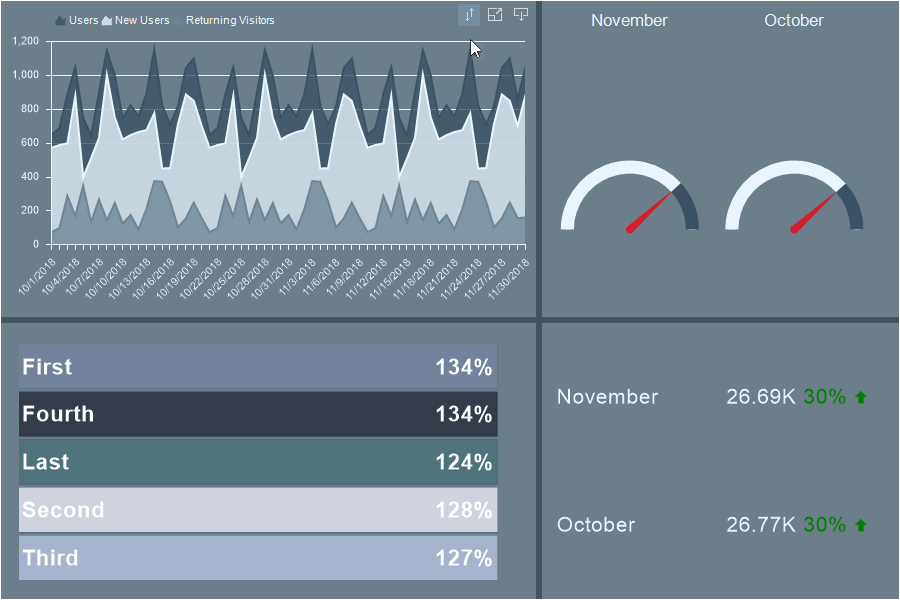900x600 pixels.
Task: Select the First card row
Action: click(257, 367)
